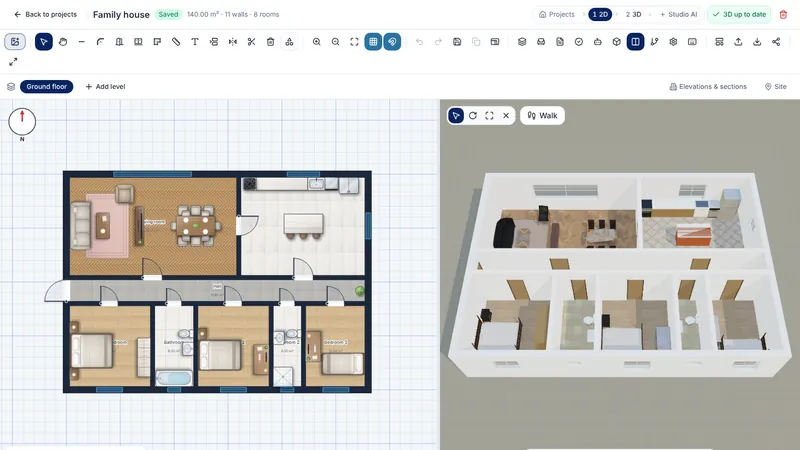
Task: Click the trash delete icon in toolbar
Action: tap(270, 42)
